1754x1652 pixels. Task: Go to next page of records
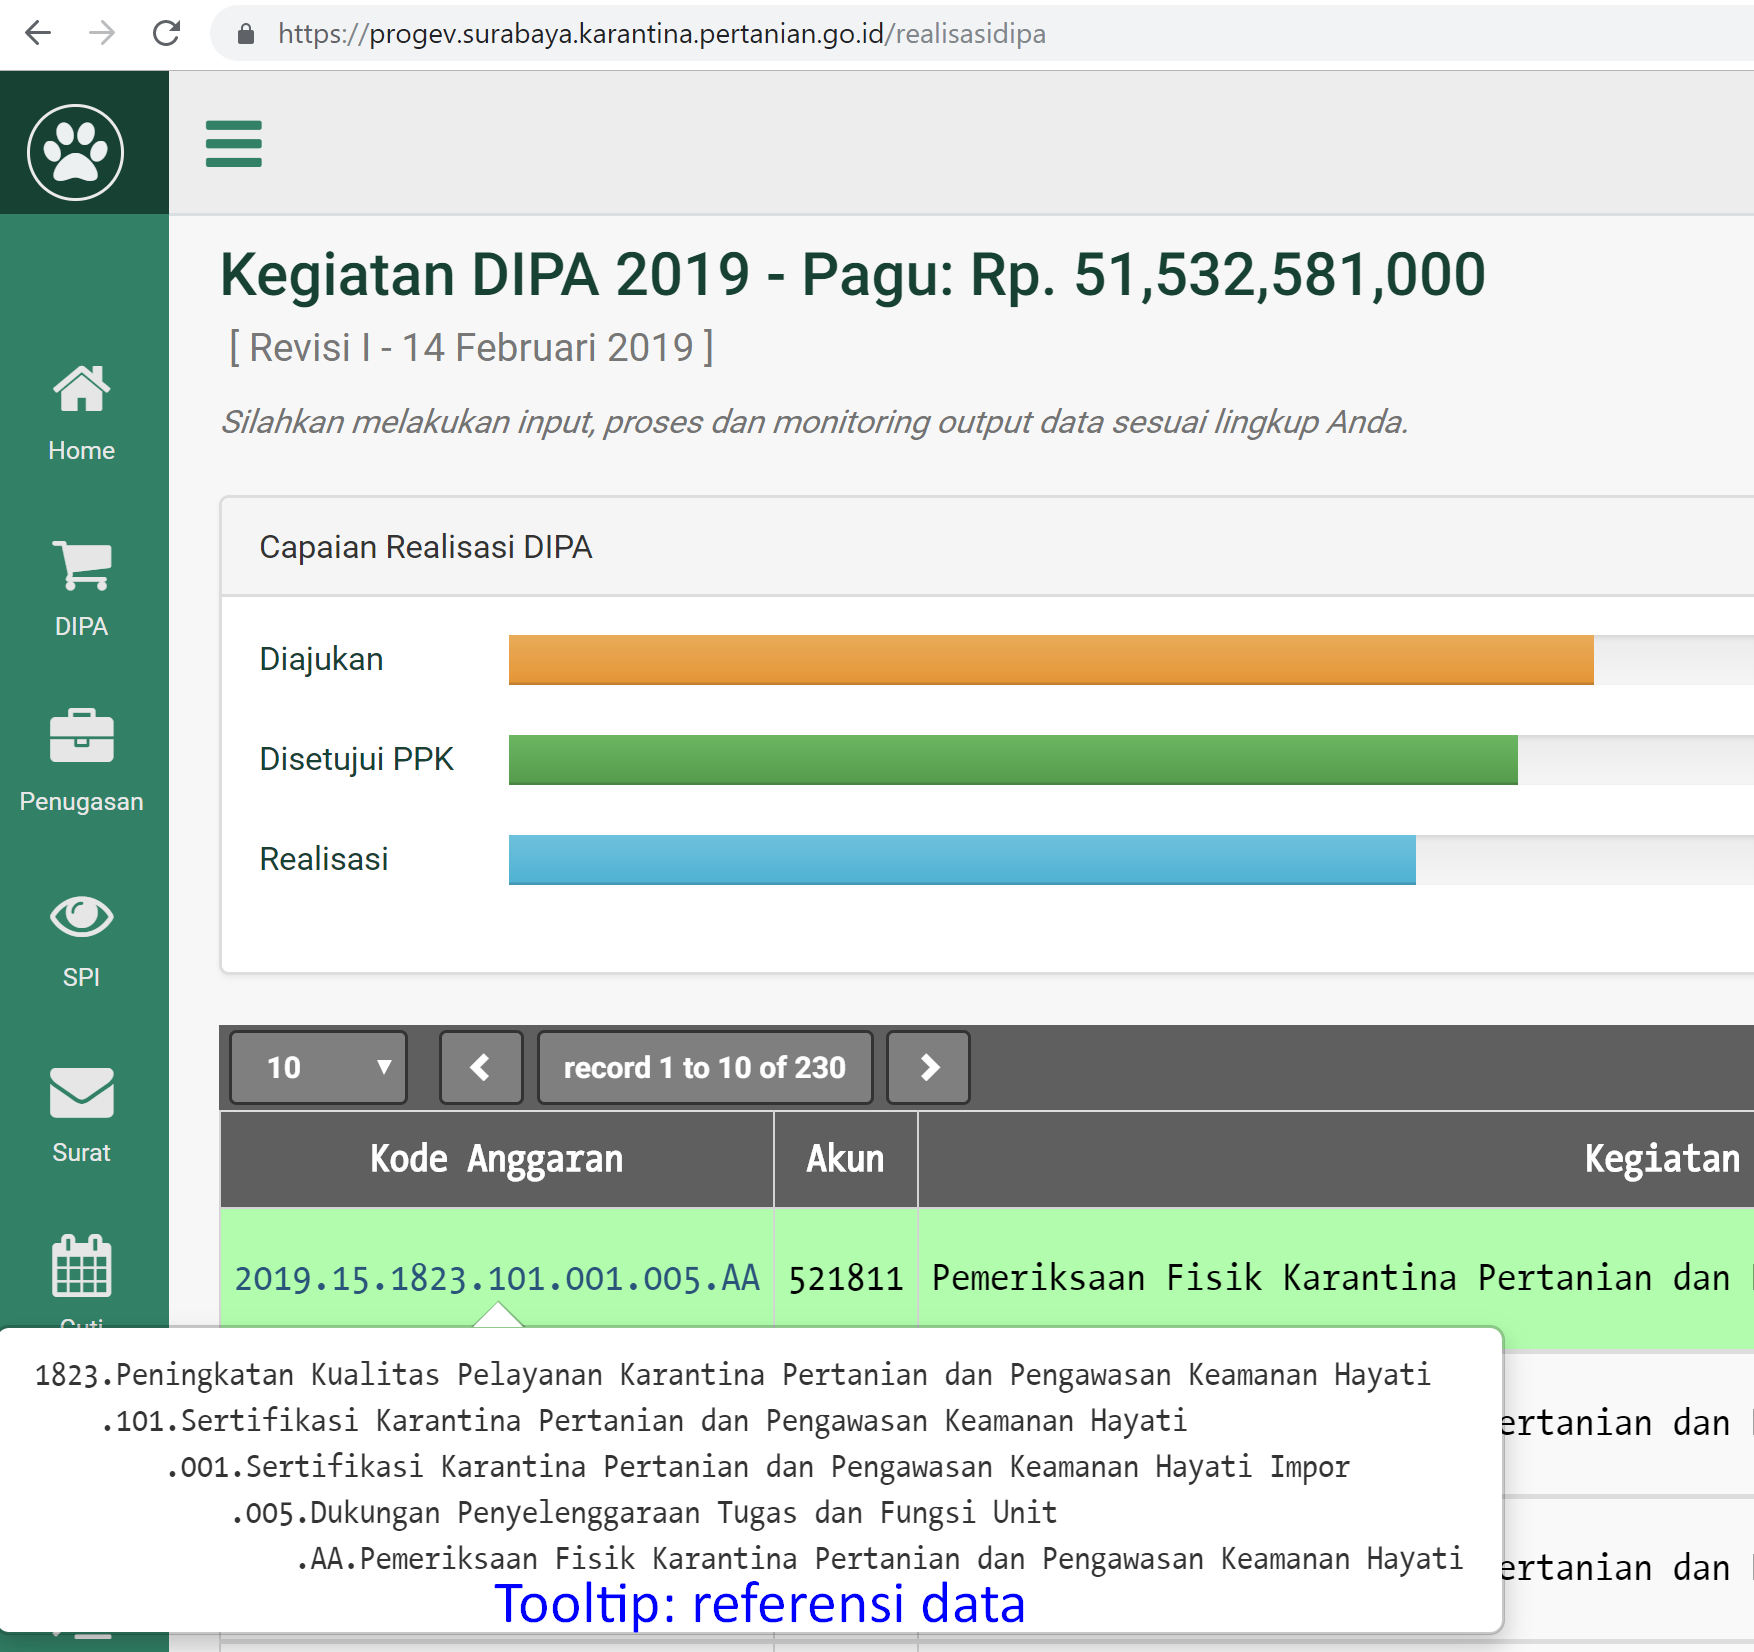pyautogui.click(x=928, y=1068)
